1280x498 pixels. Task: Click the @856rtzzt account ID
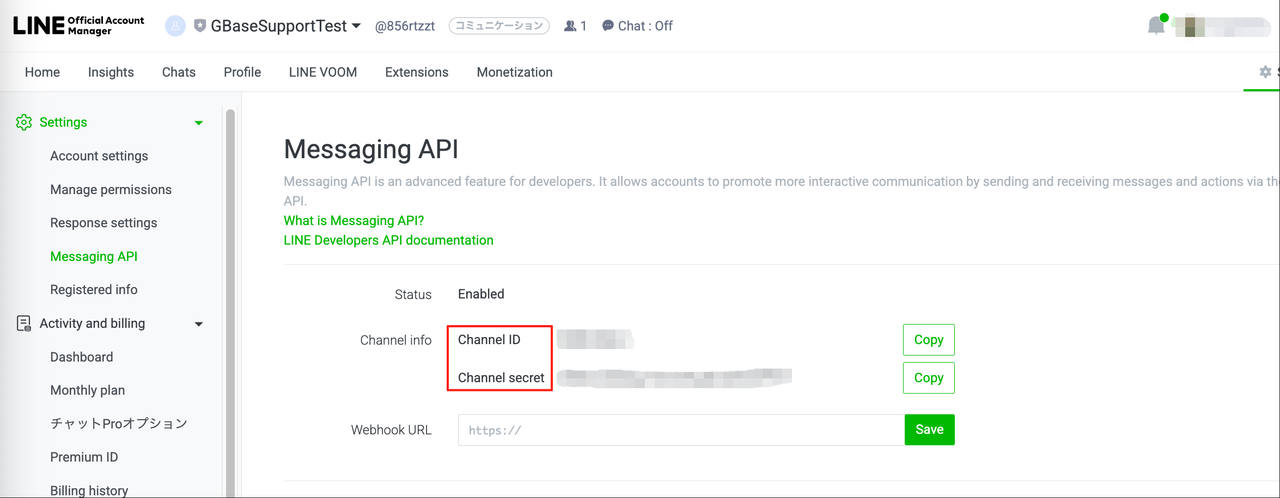coord(405,26)
